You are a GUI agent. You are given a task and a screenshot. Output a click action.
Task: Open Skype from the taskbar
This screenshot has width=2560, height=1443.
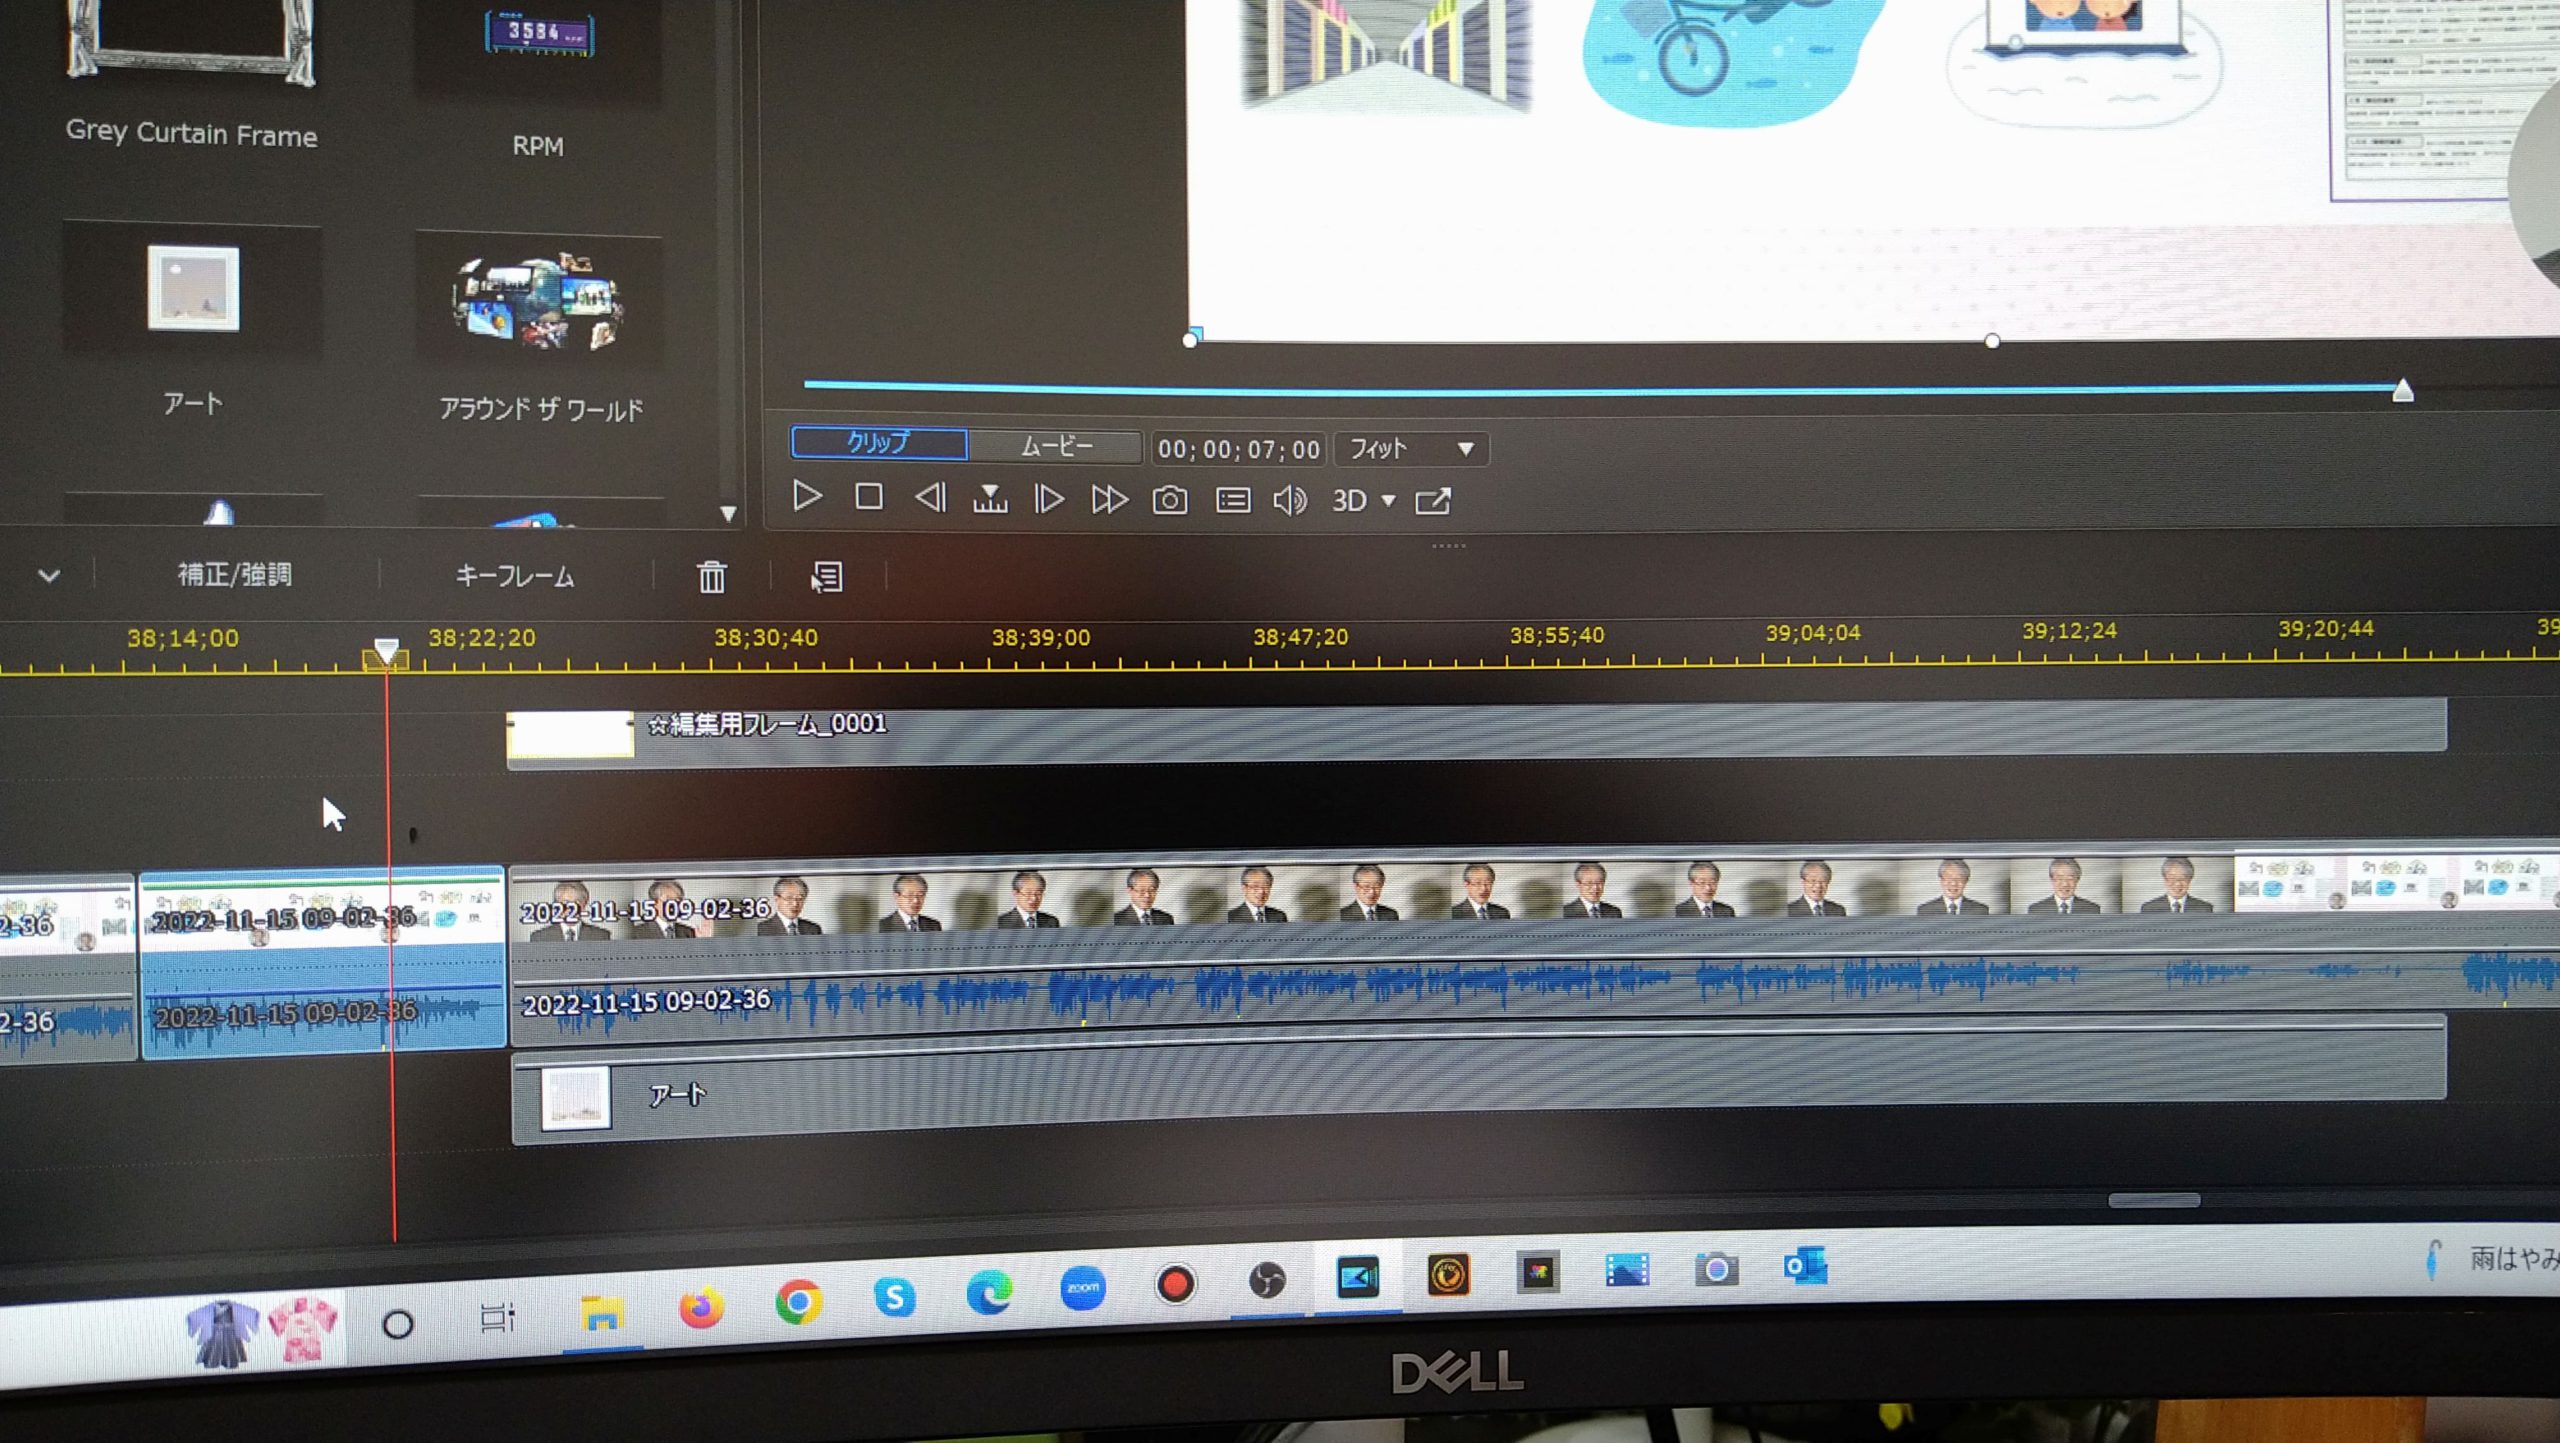[x=894, y=1297]
